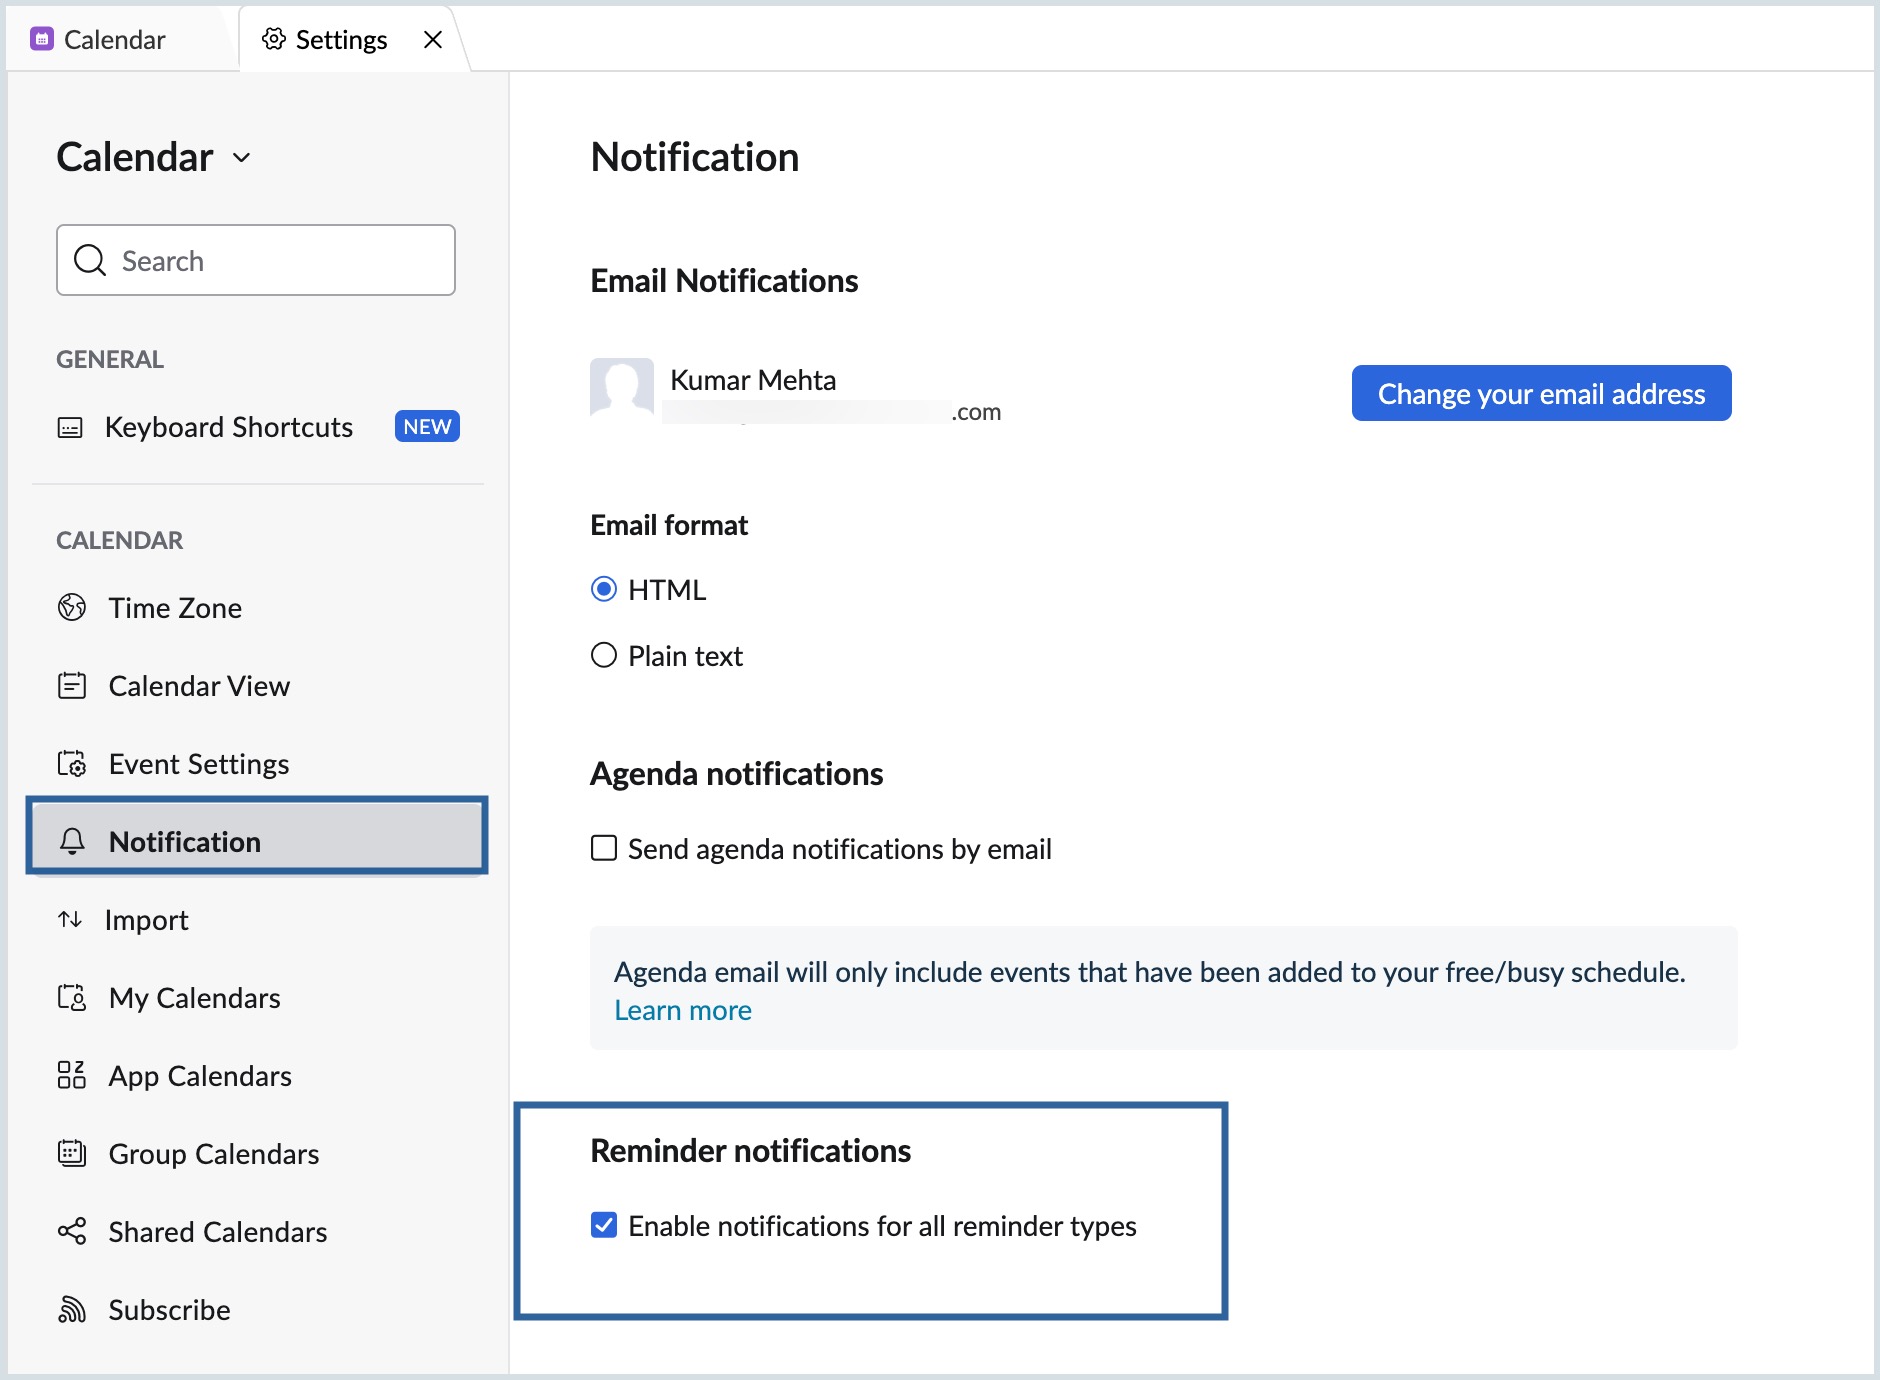This screenshot has width=1880, height=1380.
Task: Click the Calendar tab app icon
Action: coord(41,39)
